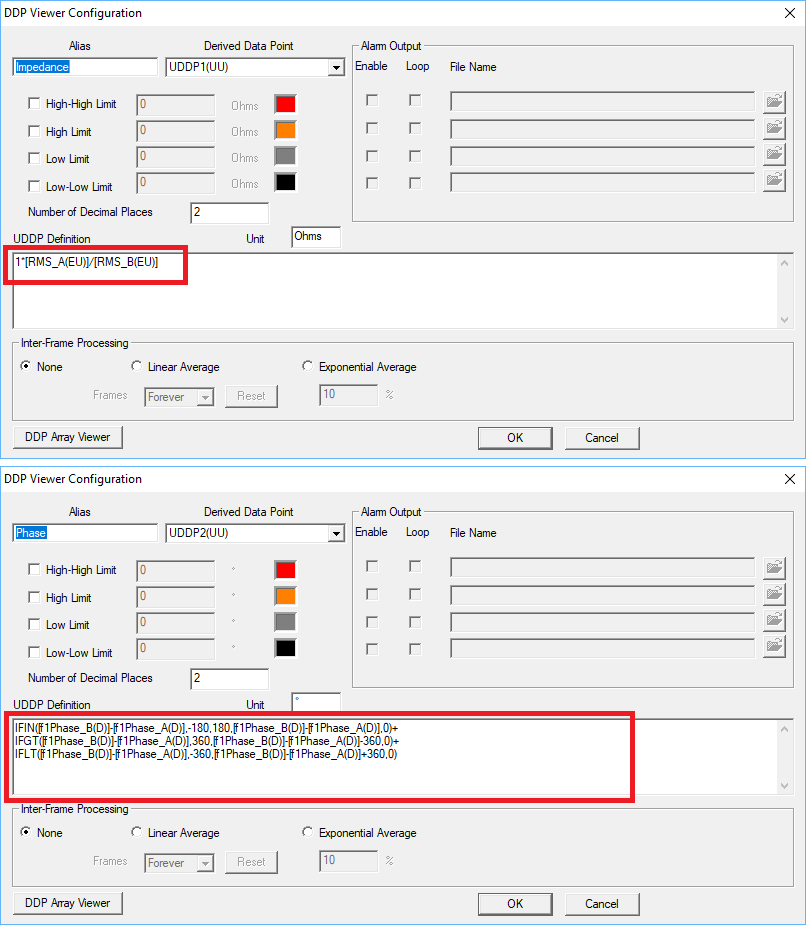Click scroll down arrow in Impedance definition box
The image size is (806, 926).
coord(784,319)
